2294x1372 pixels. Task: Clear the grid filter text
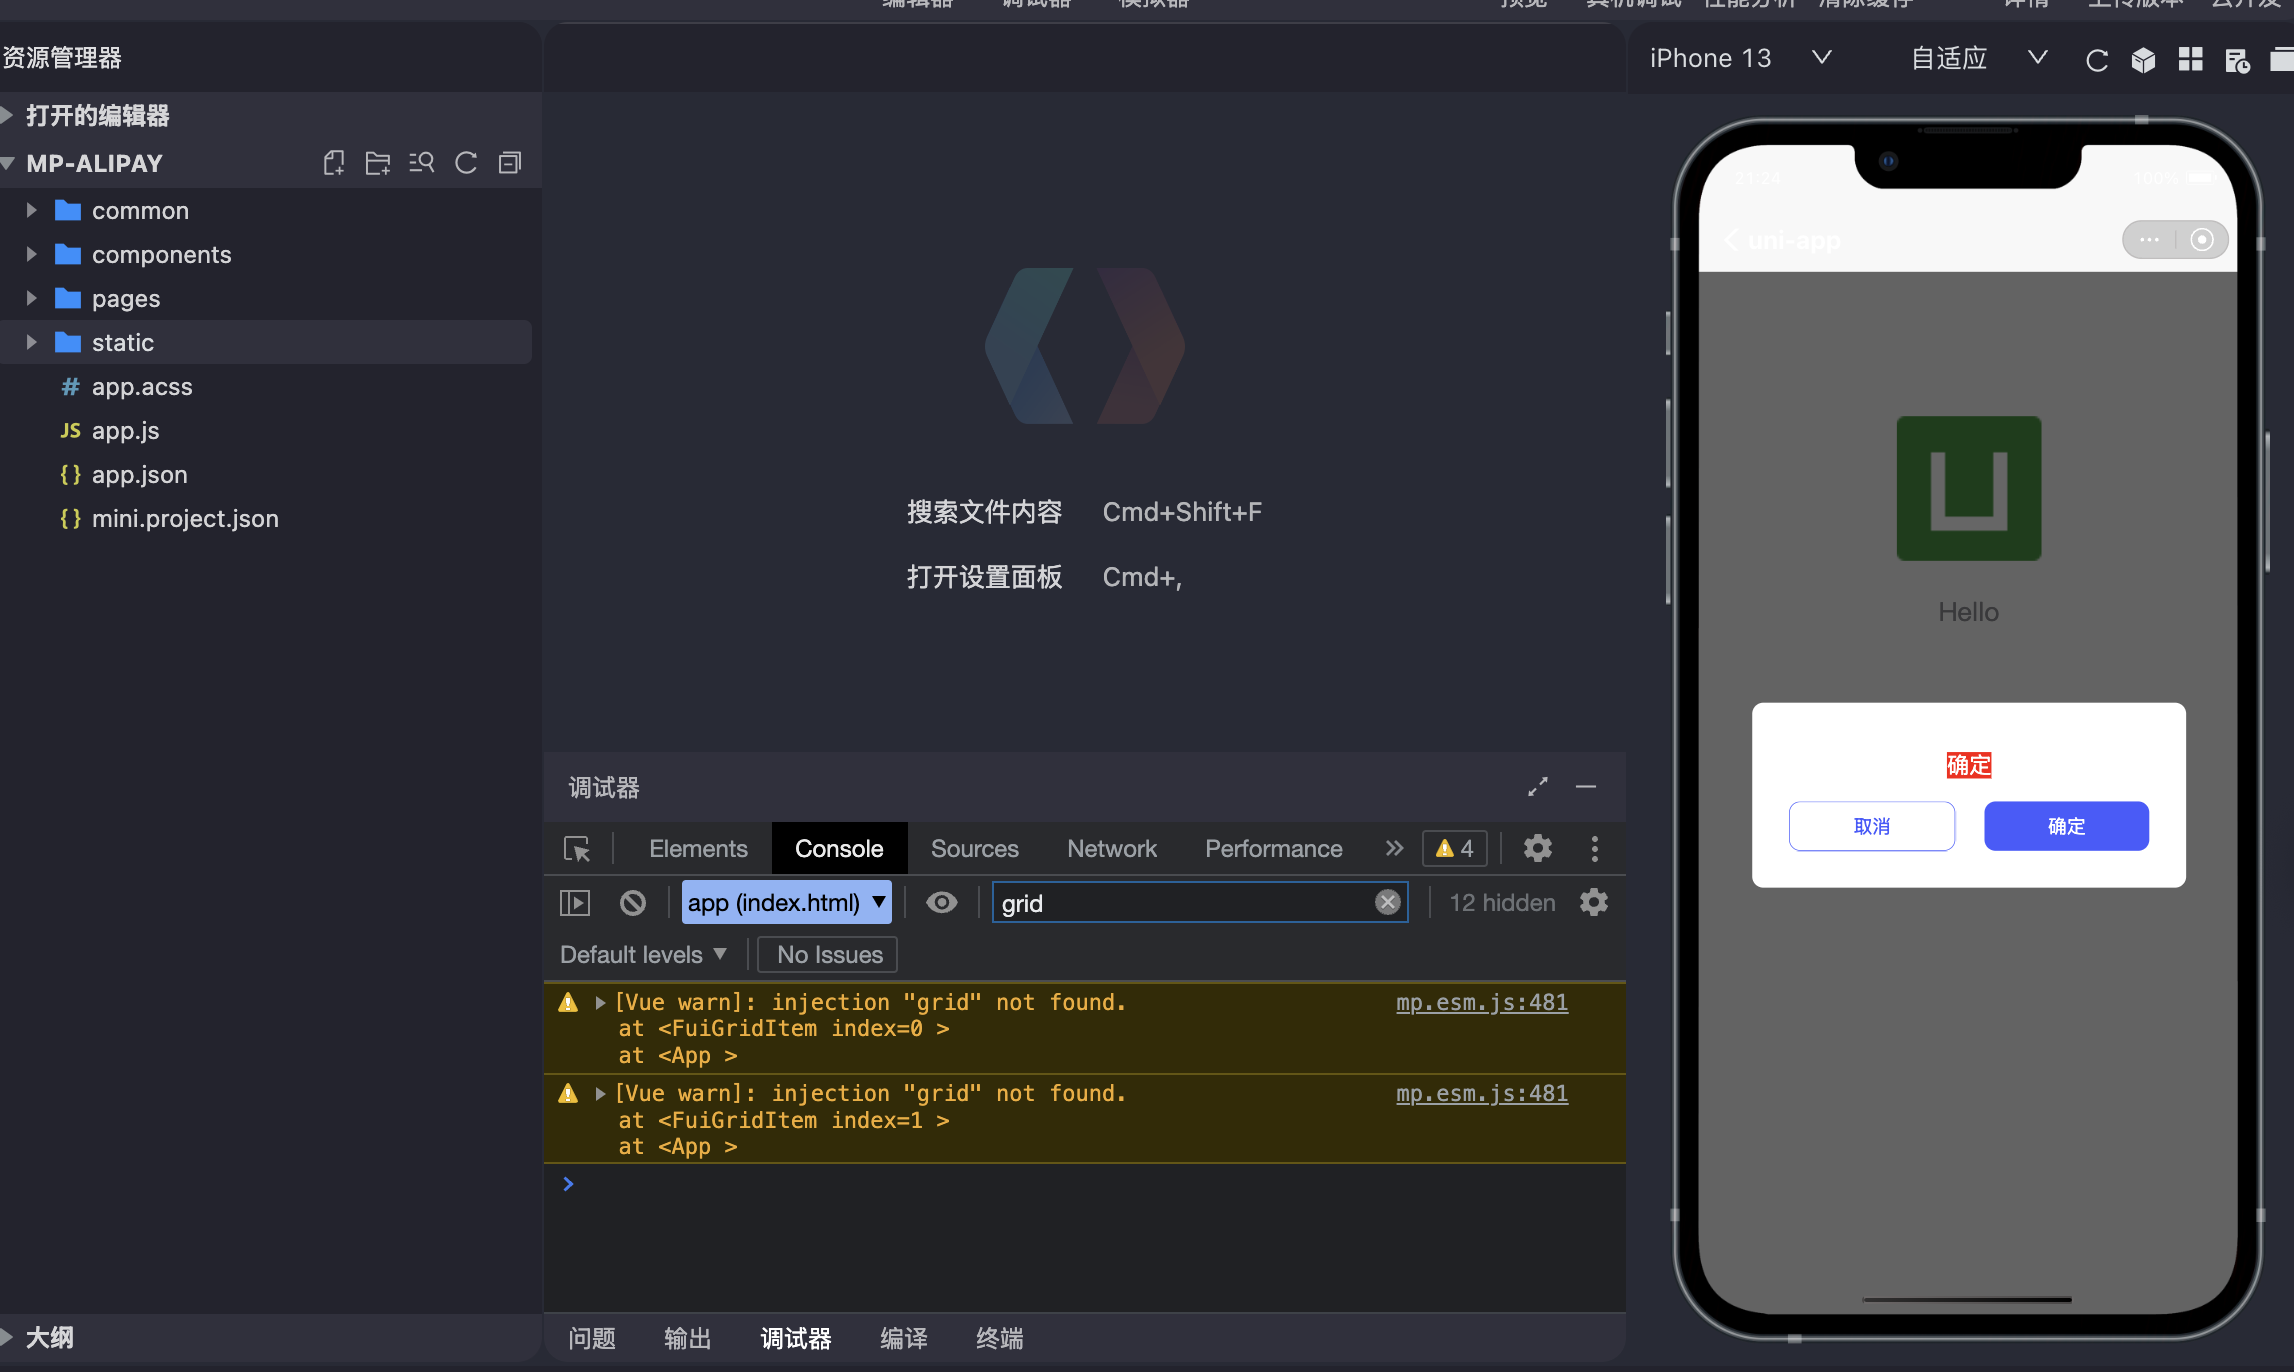pos(1387,903)
